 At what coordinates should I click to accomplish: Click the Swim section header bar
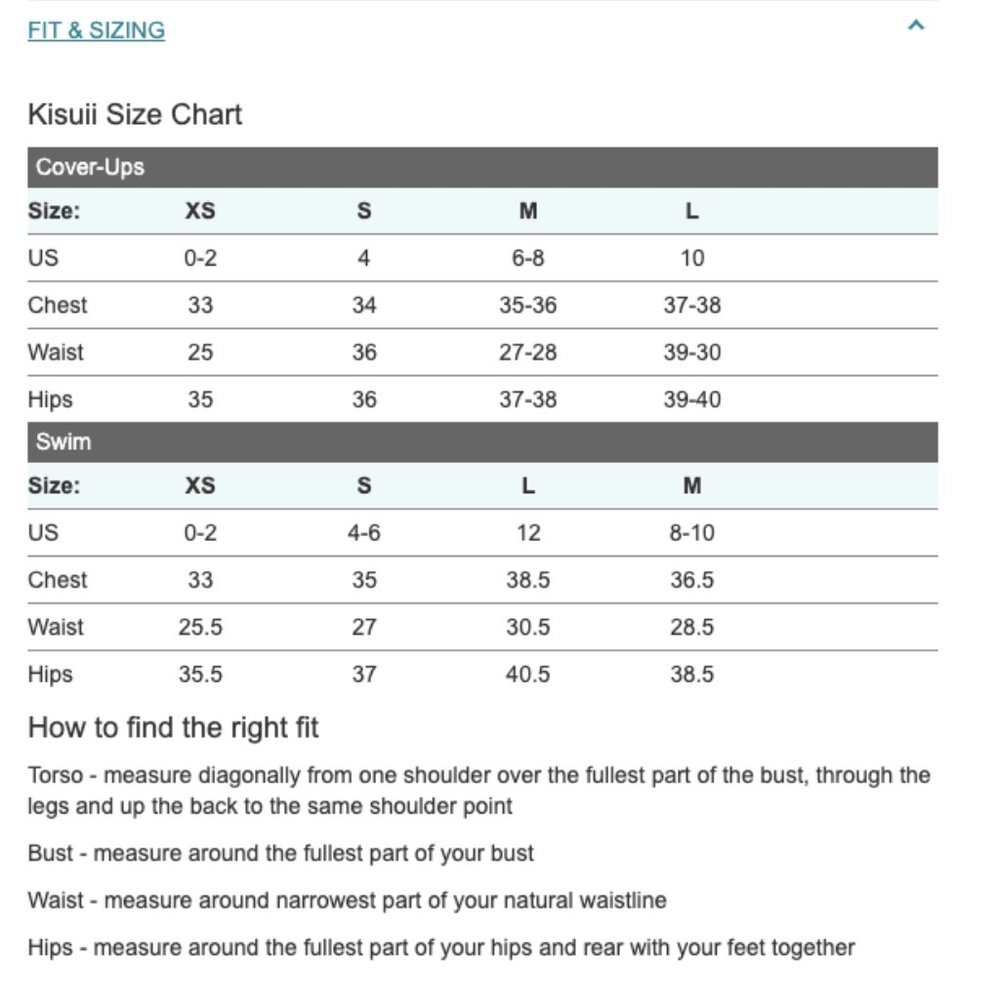[x=482, y=442]
